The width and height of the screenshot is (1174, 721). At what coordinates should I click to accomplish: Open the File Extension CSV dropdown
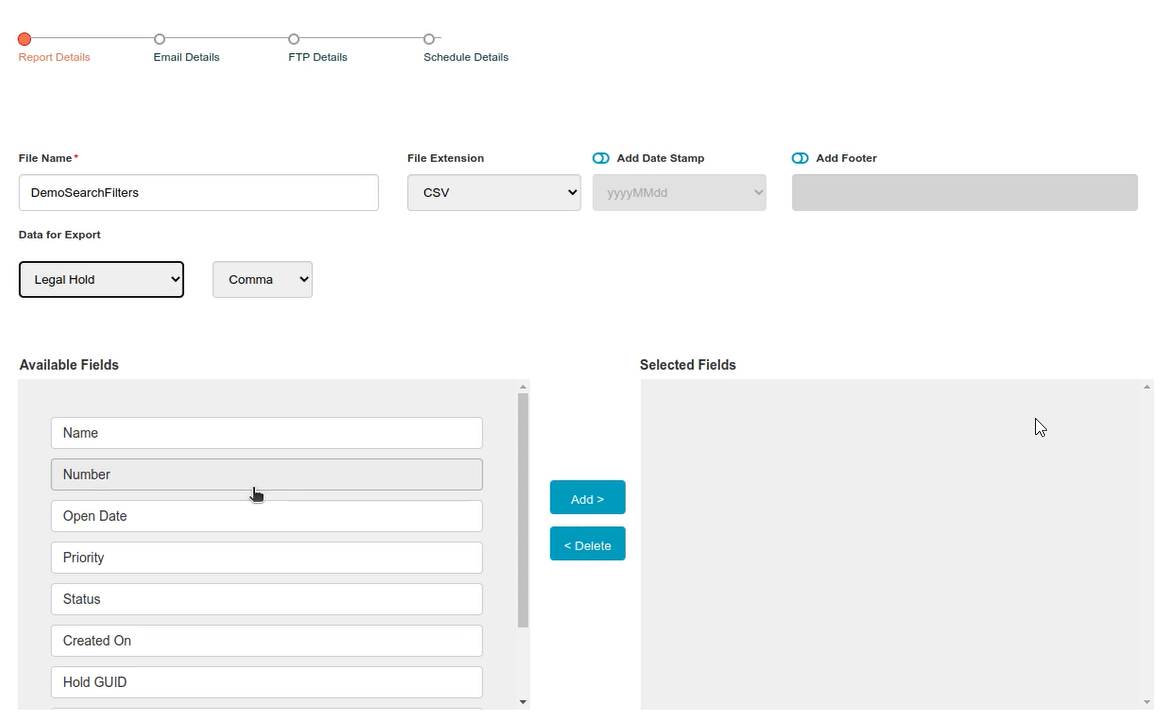tap(494, 192)
